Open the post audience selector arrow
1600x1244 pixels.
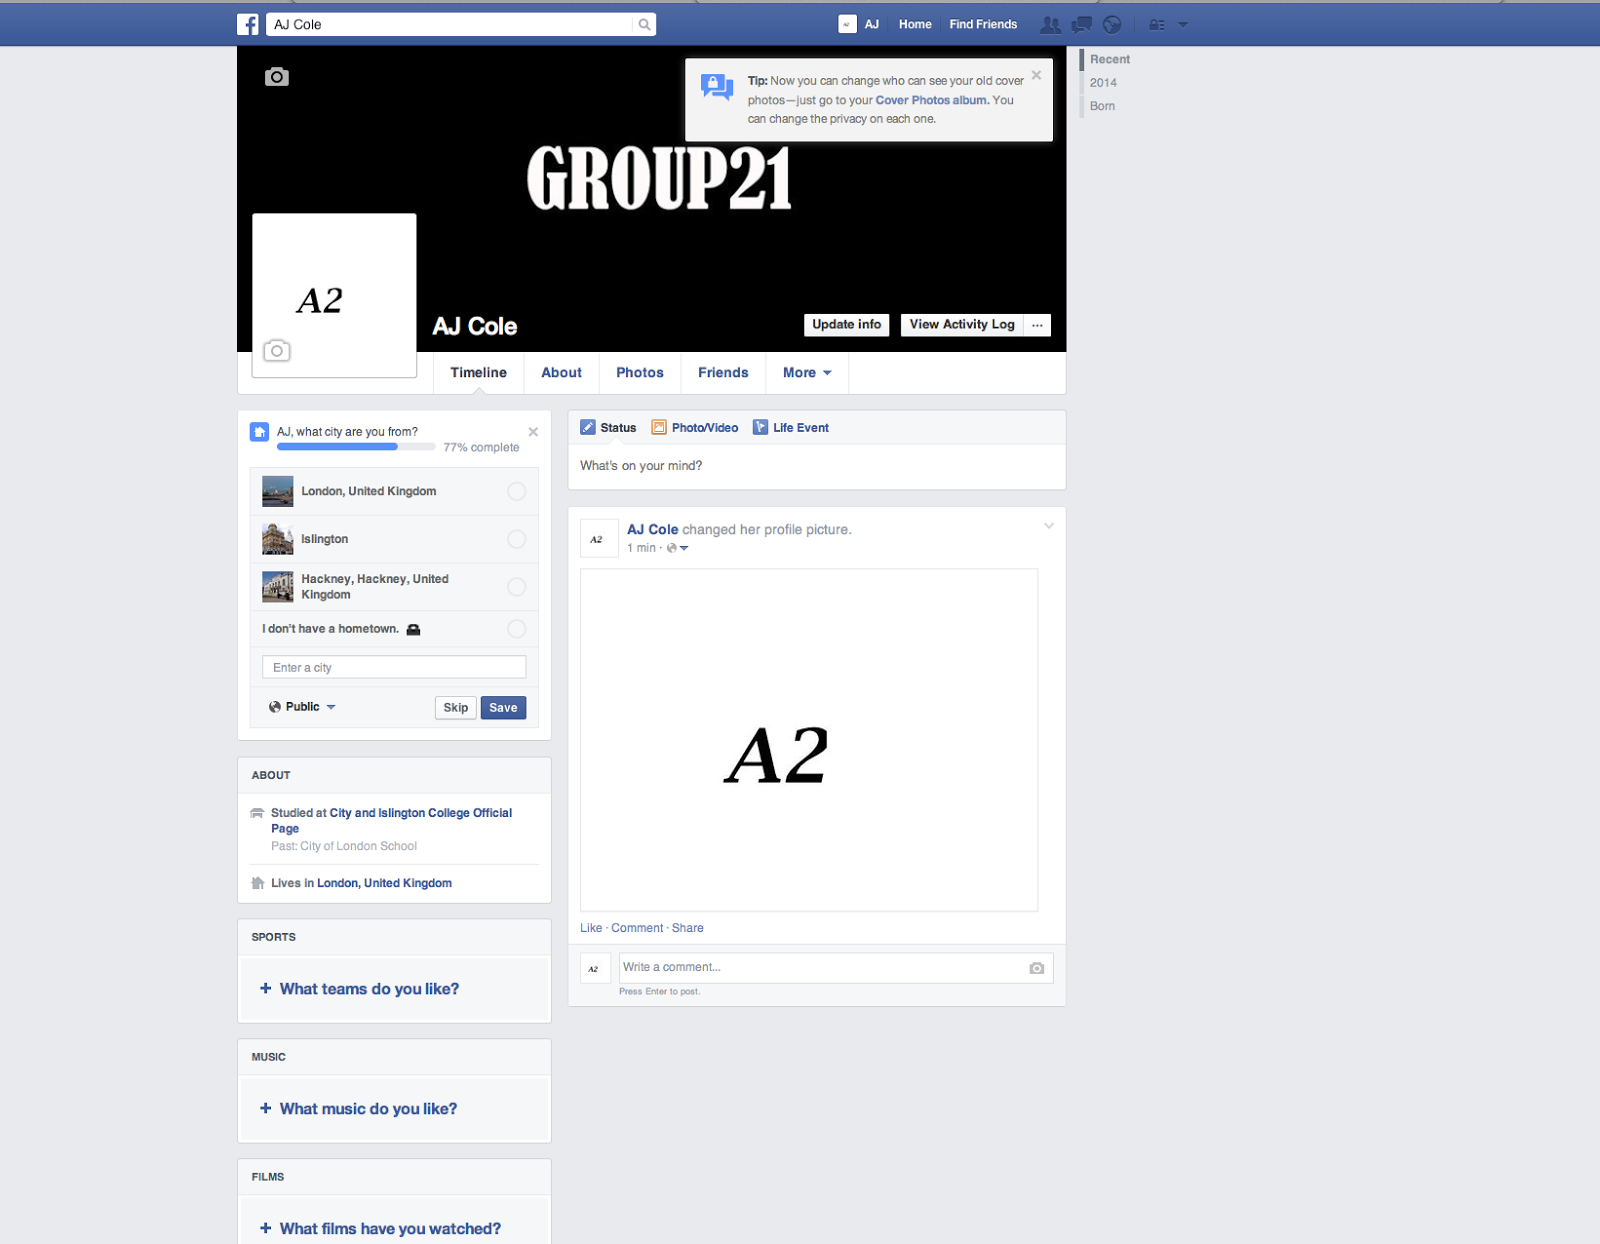coord(684,548)
